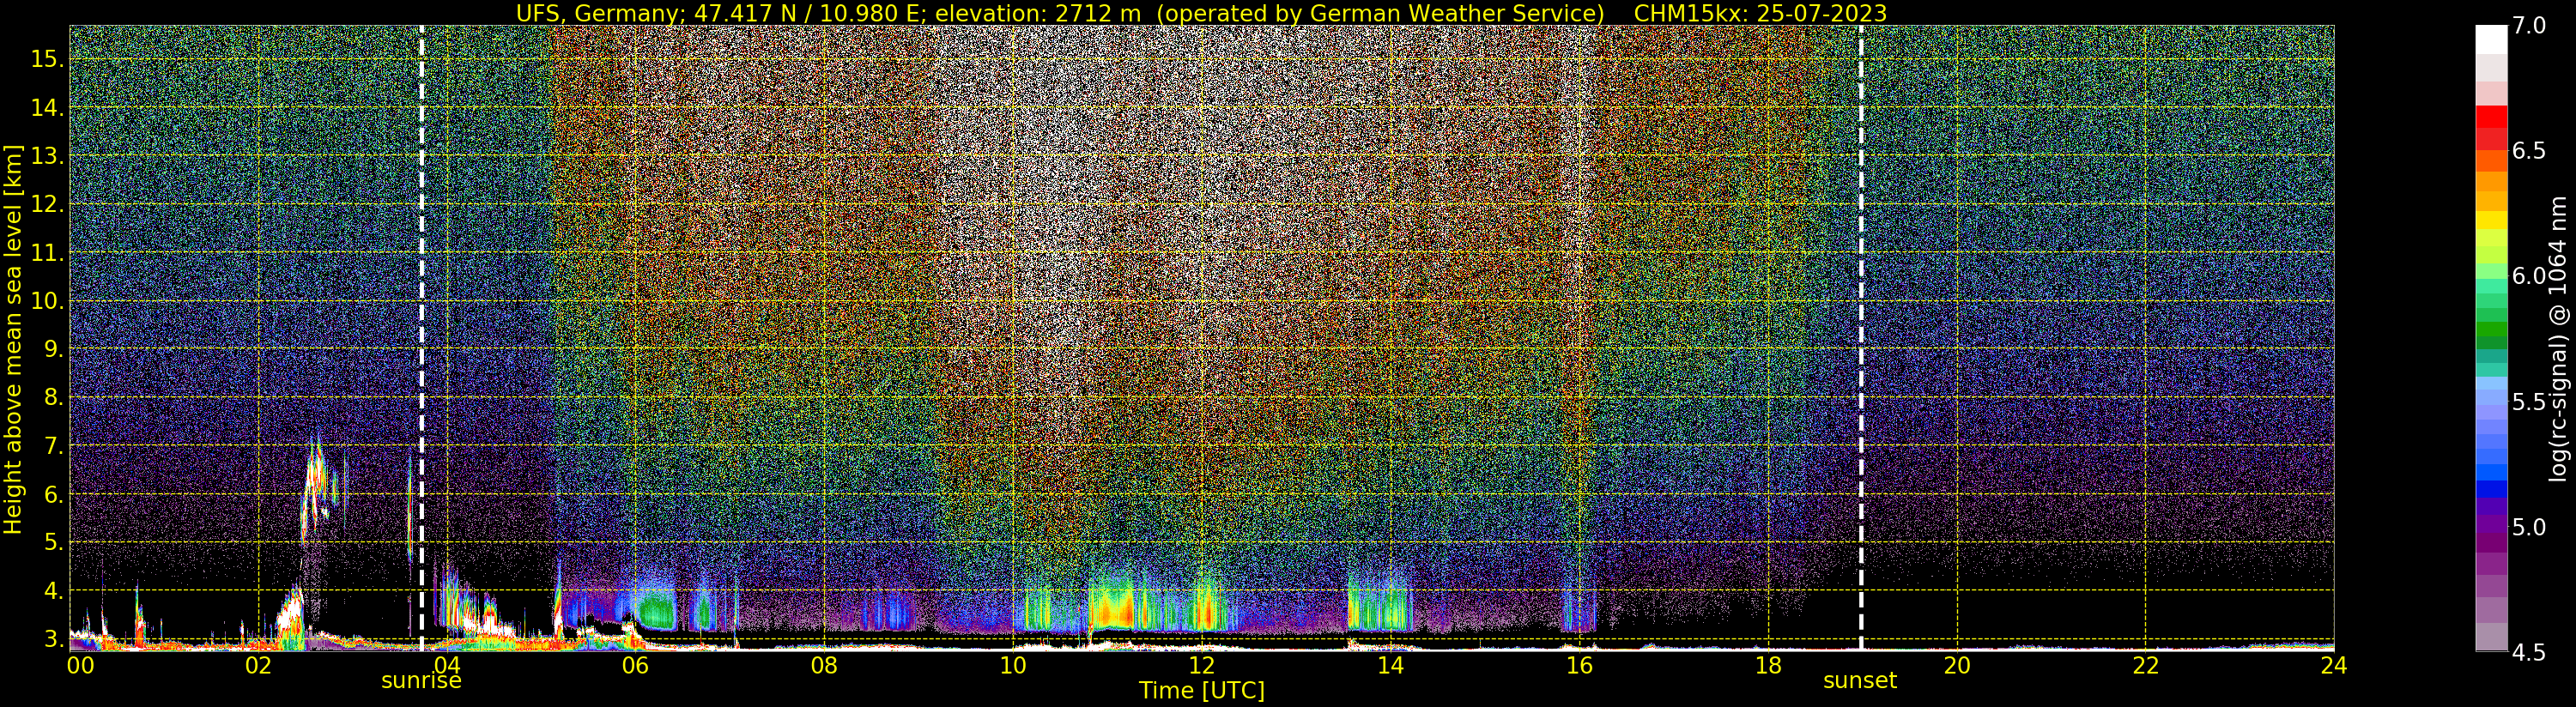Click the colorbar tick value 6.5
The width and height of the screenshot is (2576, 707).
point(2528,151)
